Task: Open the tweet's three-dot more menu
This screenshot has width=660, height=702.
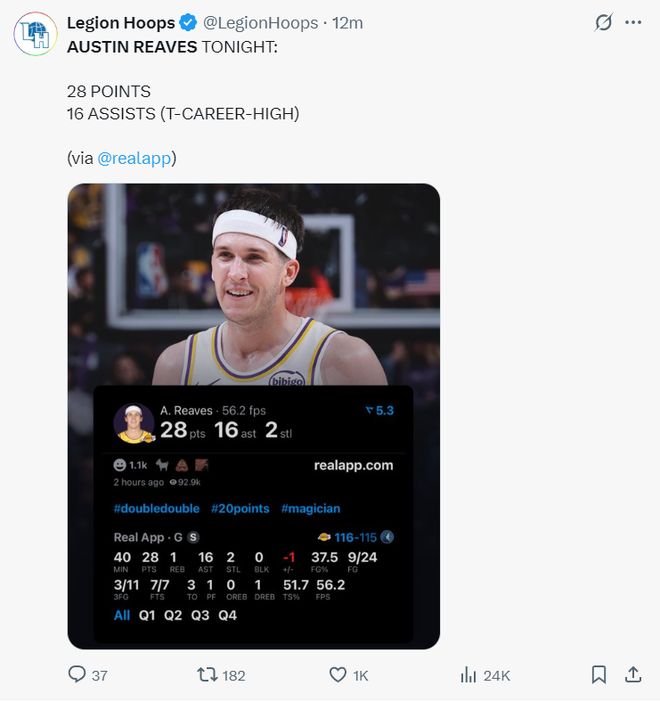Action: pyautogui.click(x=633, y=23)
